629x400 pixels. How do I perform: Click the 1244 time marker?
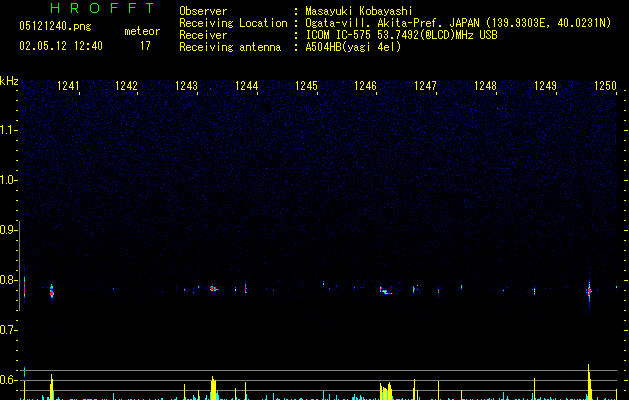tap(246, 86)
